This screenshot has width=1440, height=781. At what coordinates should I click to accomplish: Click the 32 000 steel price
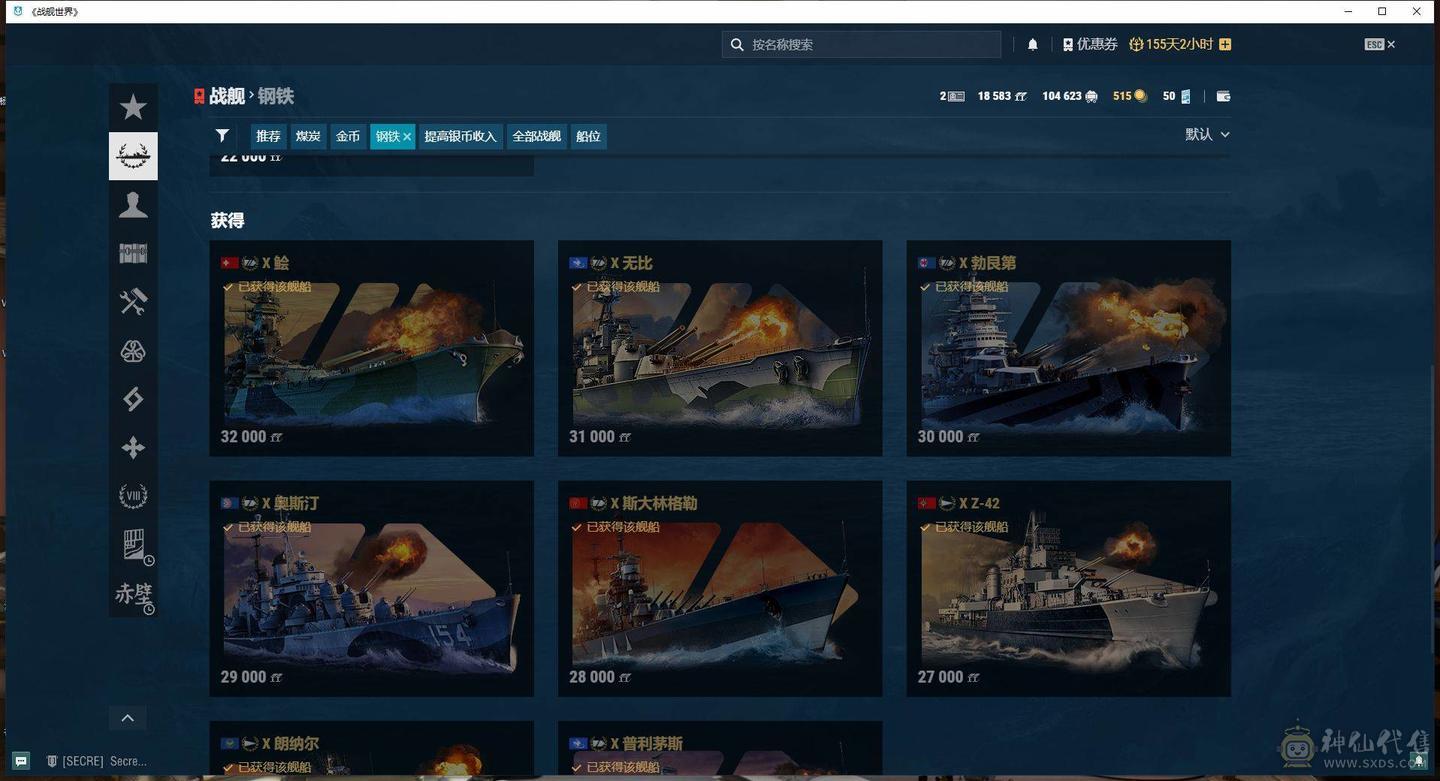[x=252, y=437]
